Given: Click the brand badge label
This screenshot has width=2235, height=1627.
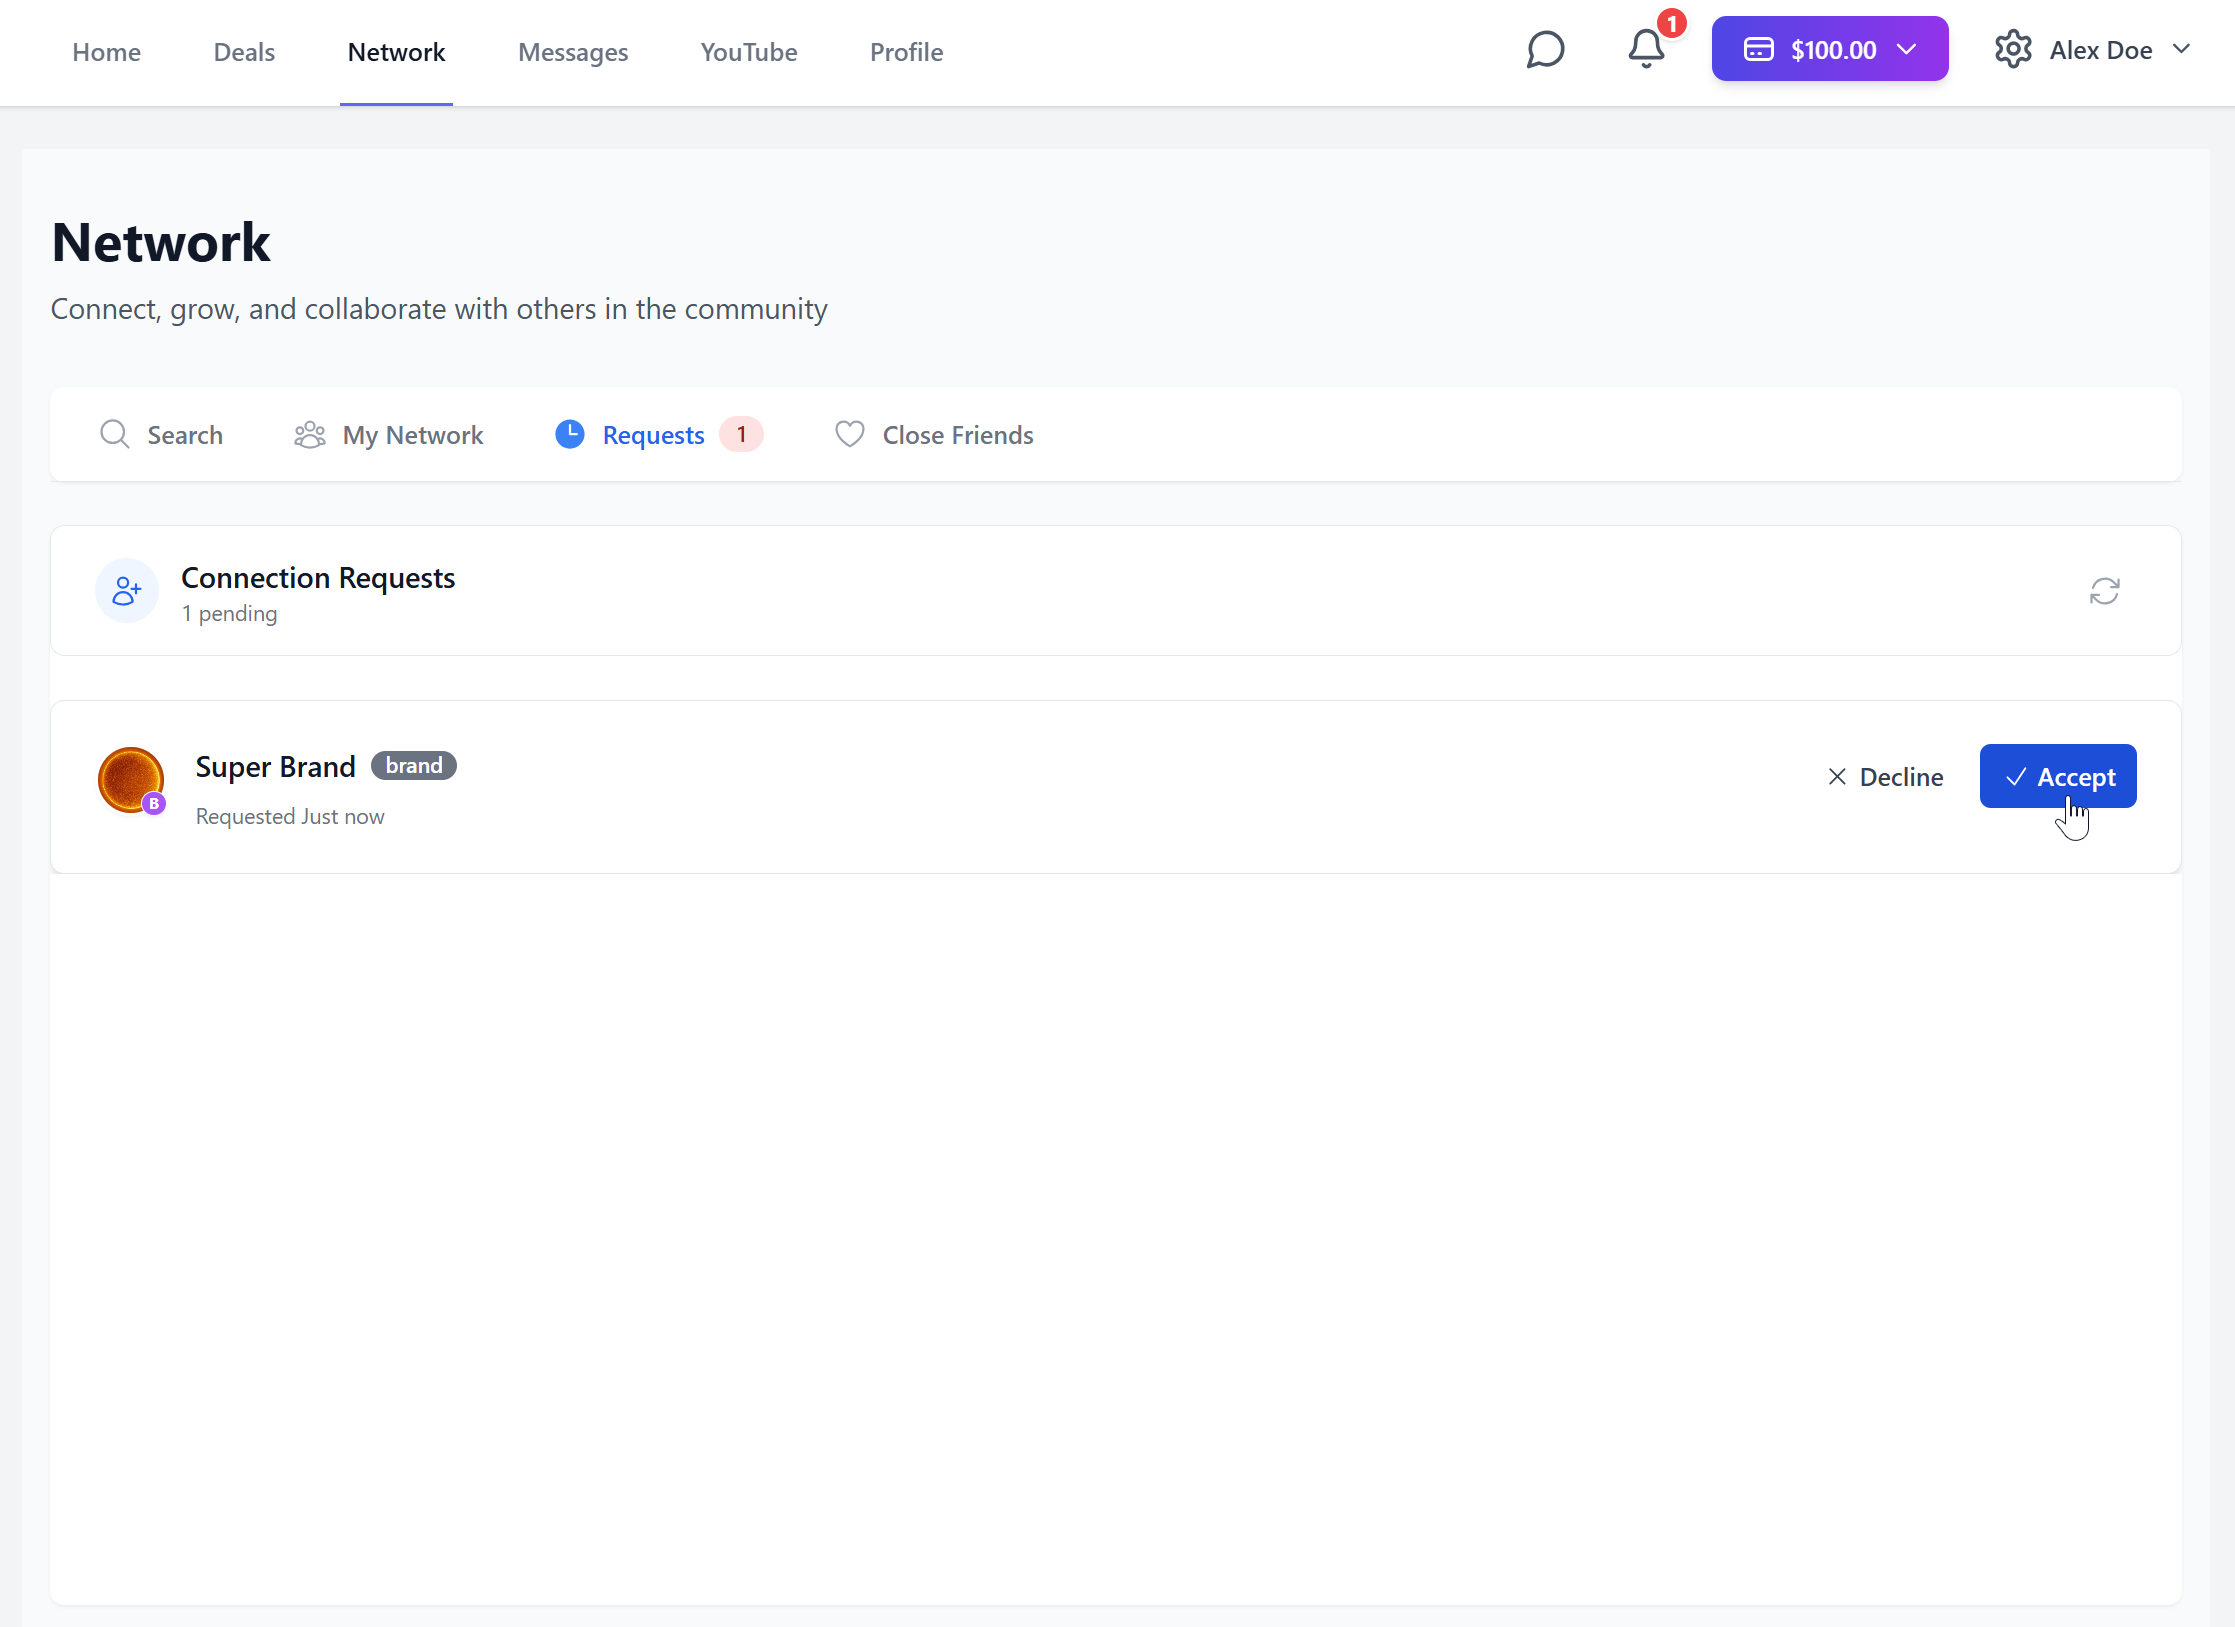Looking at the screenshot, I should (x=414, y=766).
